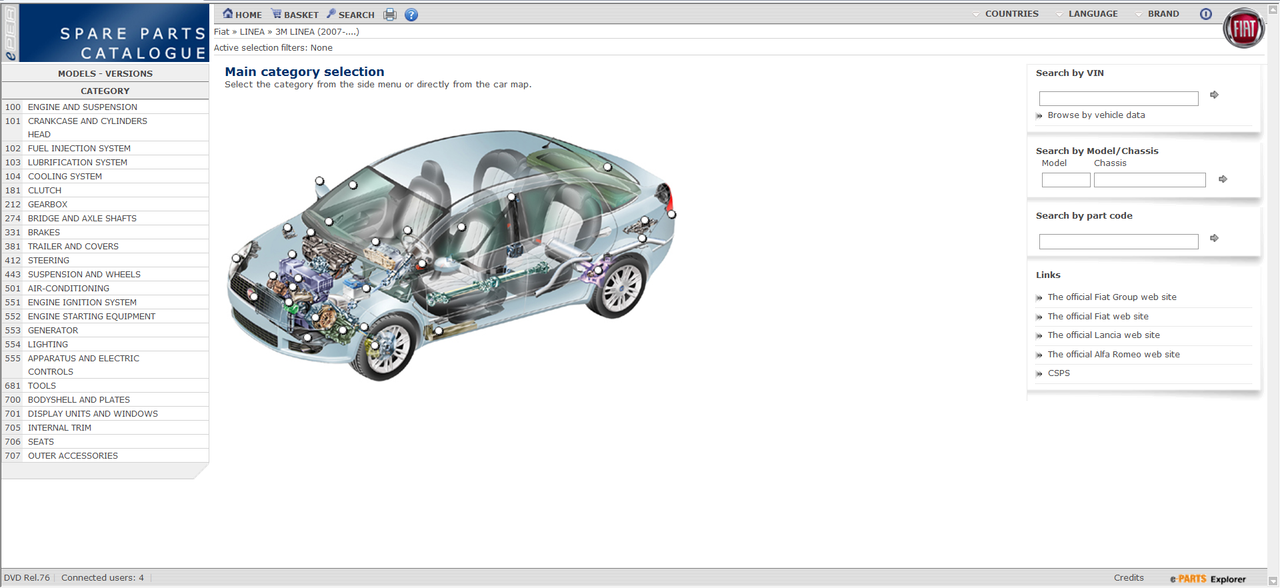The image size is (1280, 588).
Task: Click the Chassis input field
Action: 1150,180
